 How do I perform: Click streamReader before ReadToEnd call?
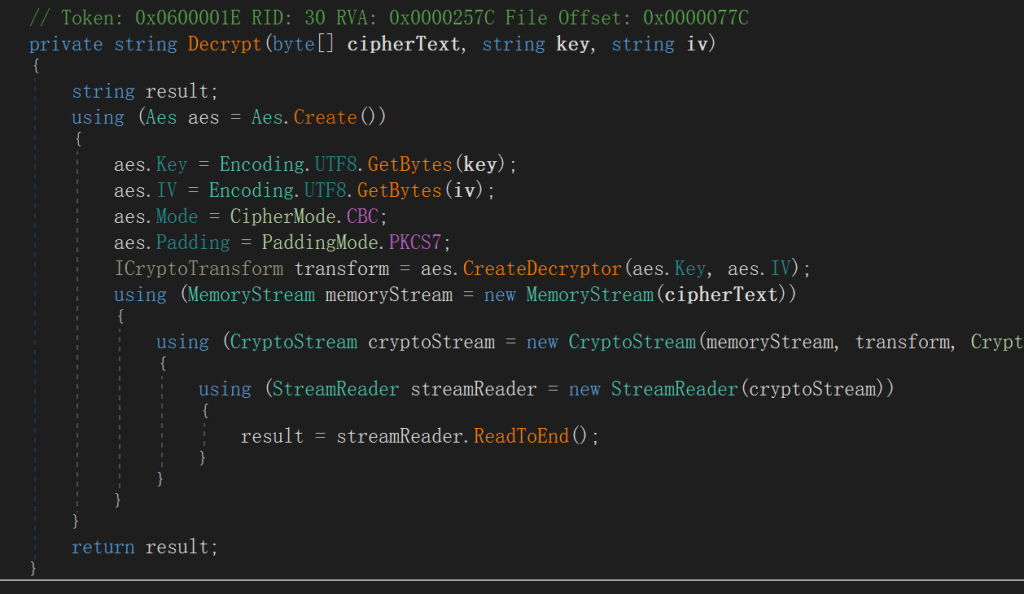point(400,437)
